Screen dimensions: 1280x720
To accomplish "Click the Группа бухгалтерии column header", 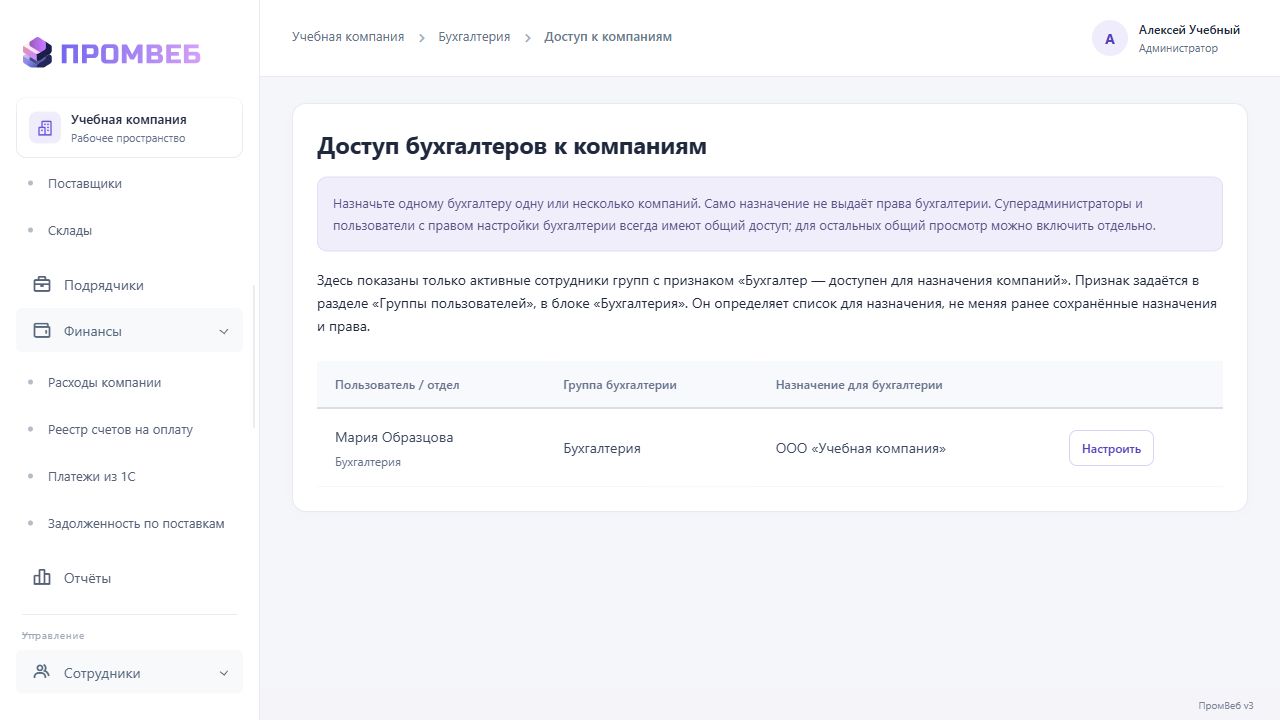I will pyautogui.click(x=620, y=385).
